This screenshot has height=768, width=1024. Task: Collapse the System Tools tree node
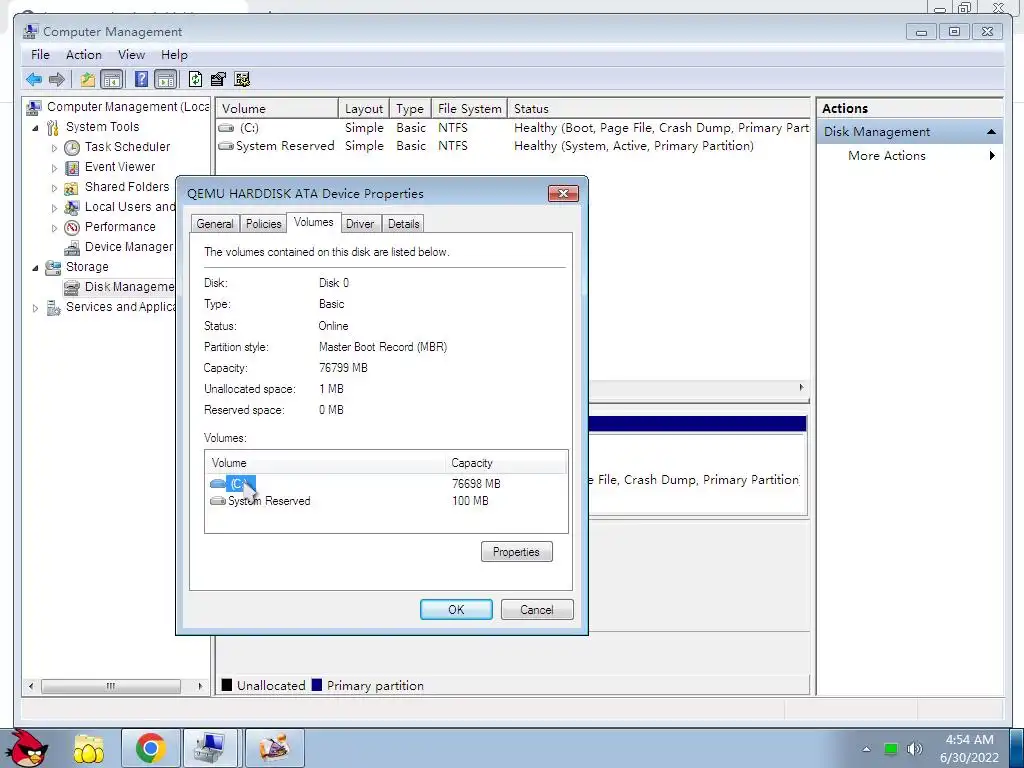pos(35,128)
